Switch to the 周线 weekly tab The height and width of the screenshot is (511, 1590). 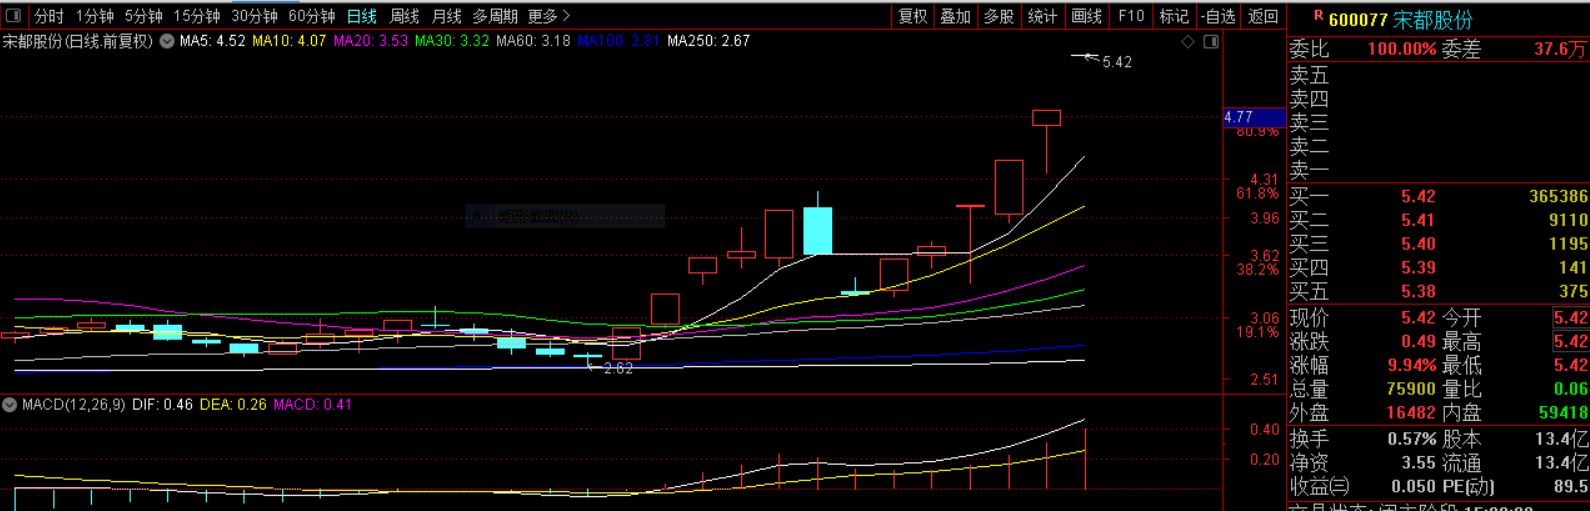pos(404,16)
